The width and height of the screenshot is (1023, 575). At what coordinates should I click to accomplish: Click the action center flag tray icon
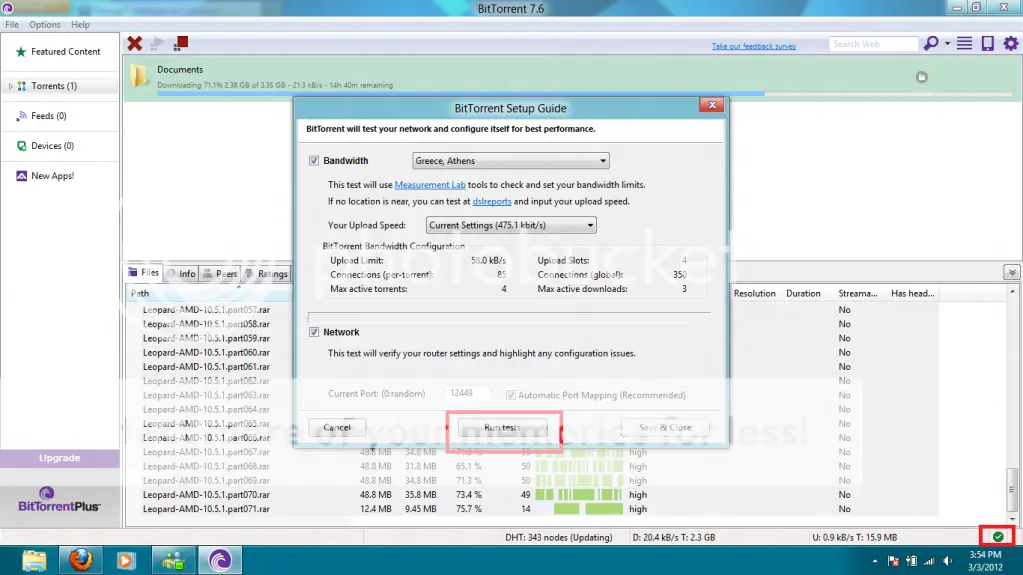893,561
